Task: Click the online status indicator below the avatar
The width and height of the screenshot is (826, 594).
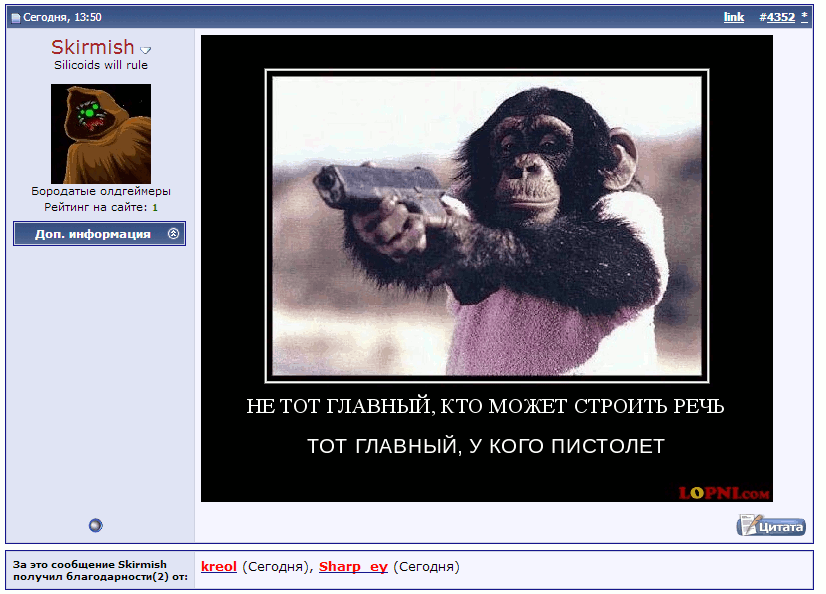Action: pyautogui.click(x=95, y=524)
